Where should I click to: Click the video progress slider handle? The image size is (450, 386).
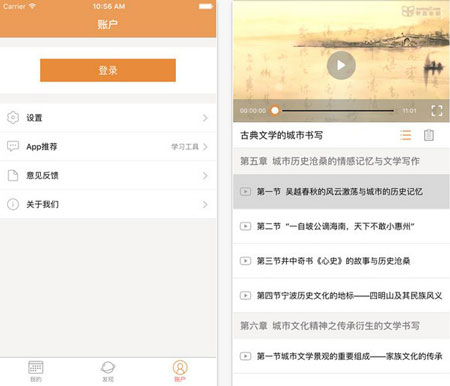(275, 110)
